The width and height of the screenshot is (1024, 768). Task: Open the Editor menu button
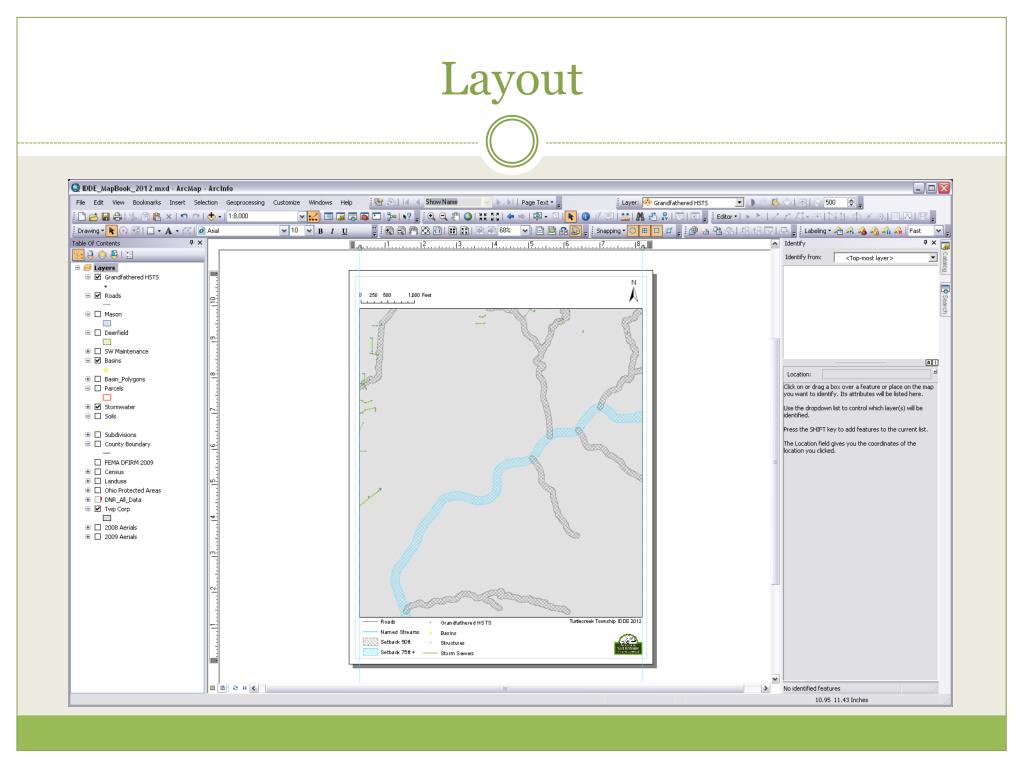click(x=727, y=217)
